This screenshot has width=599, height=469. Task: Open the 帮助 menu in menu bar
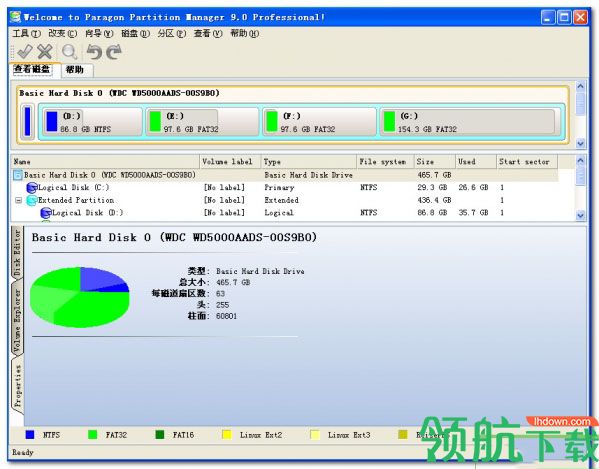[x=244, y=34]
